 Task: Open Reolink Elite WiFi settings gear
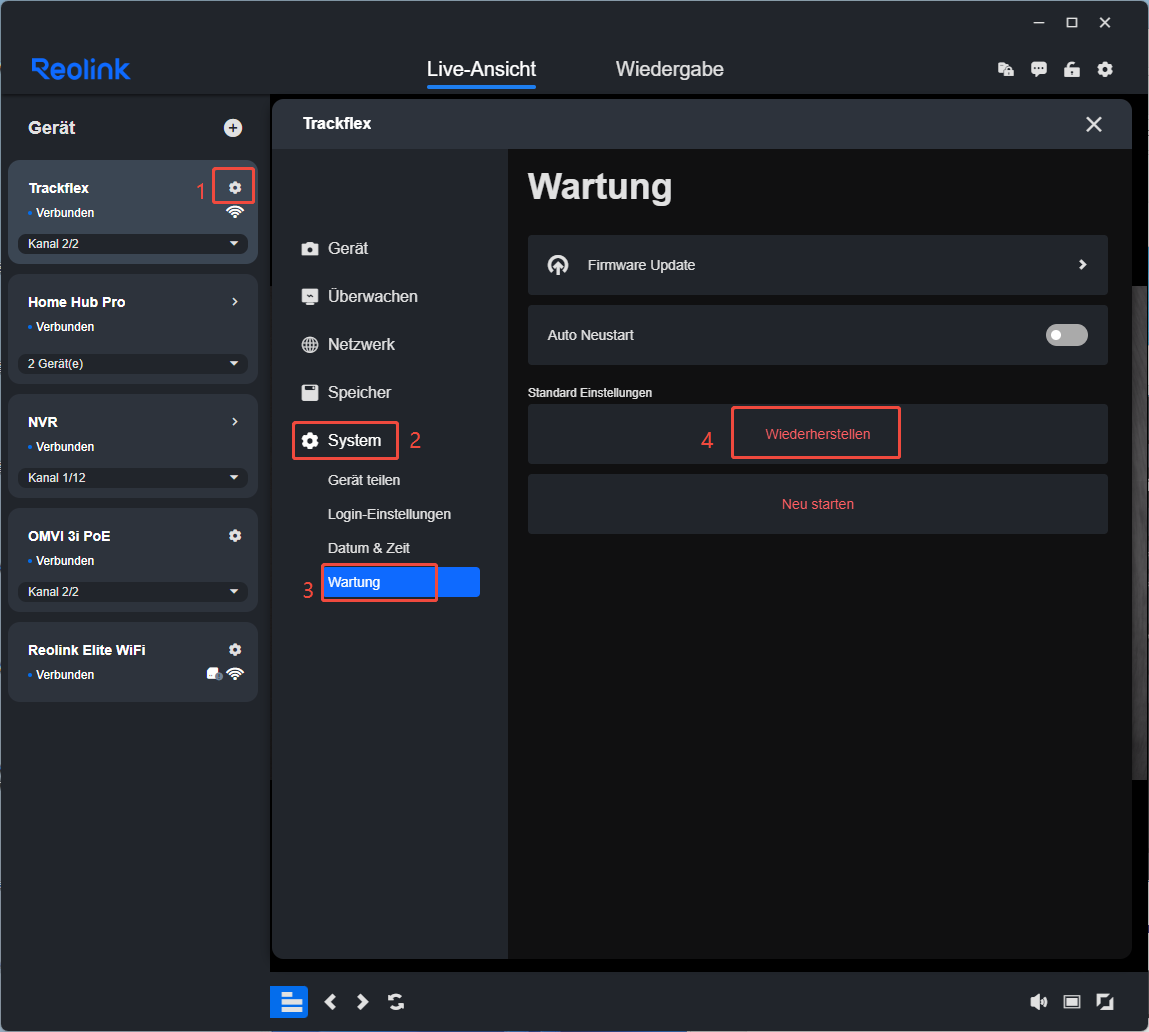(234, 649)
